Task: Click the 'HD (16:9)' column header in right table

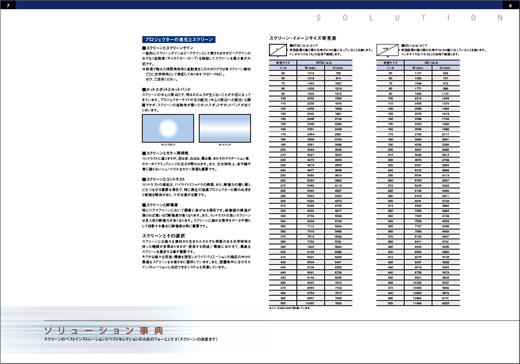Action: [432, 62]
